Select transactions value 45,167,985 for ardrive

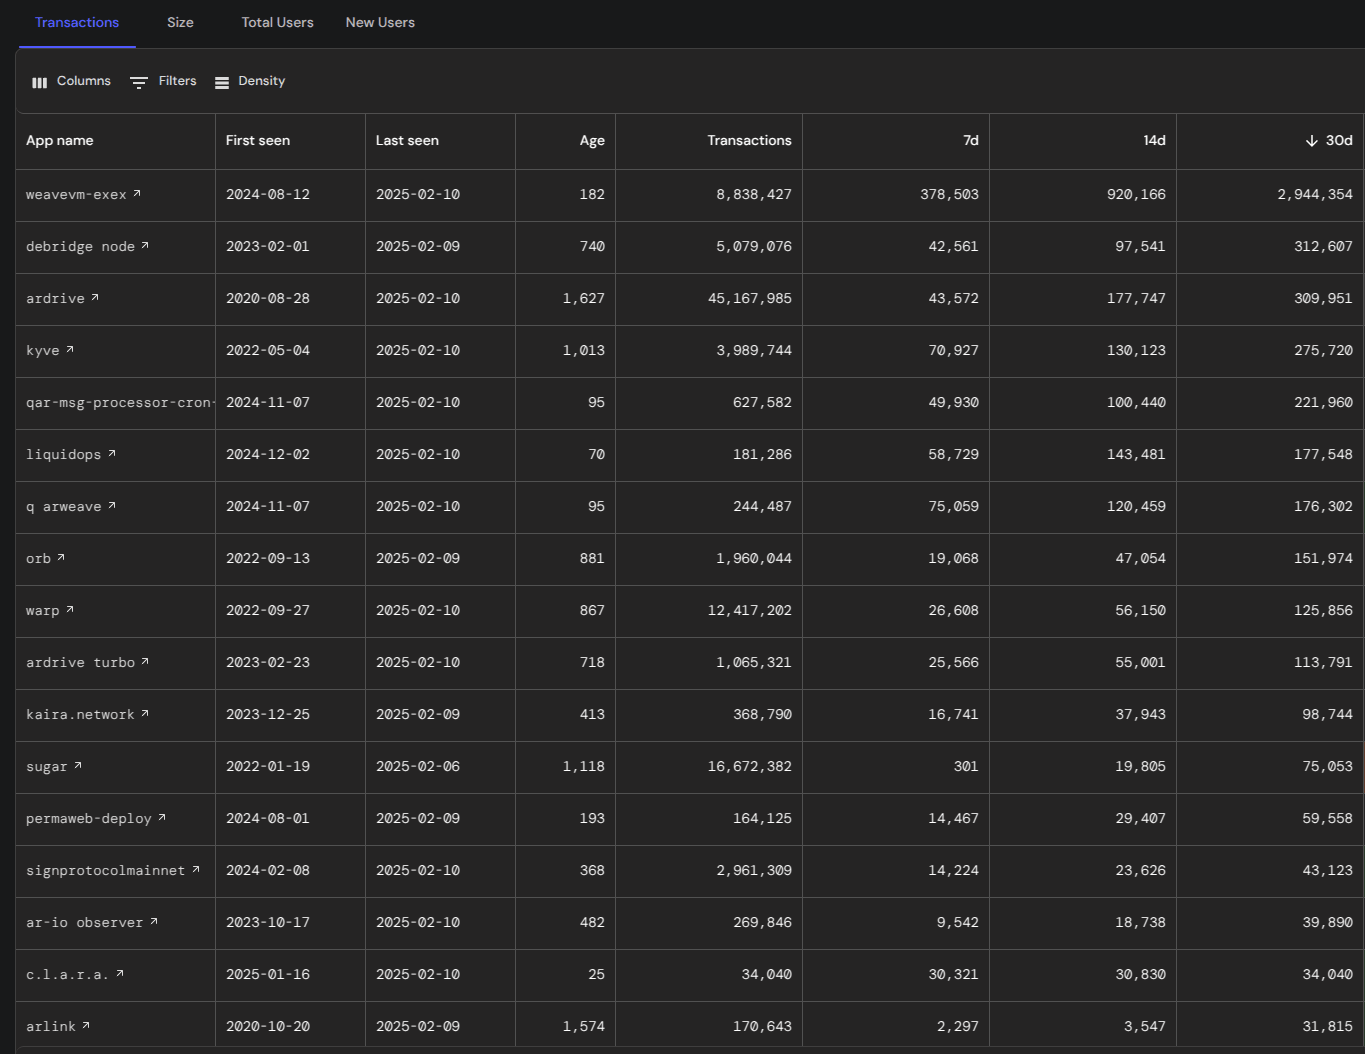749,298
